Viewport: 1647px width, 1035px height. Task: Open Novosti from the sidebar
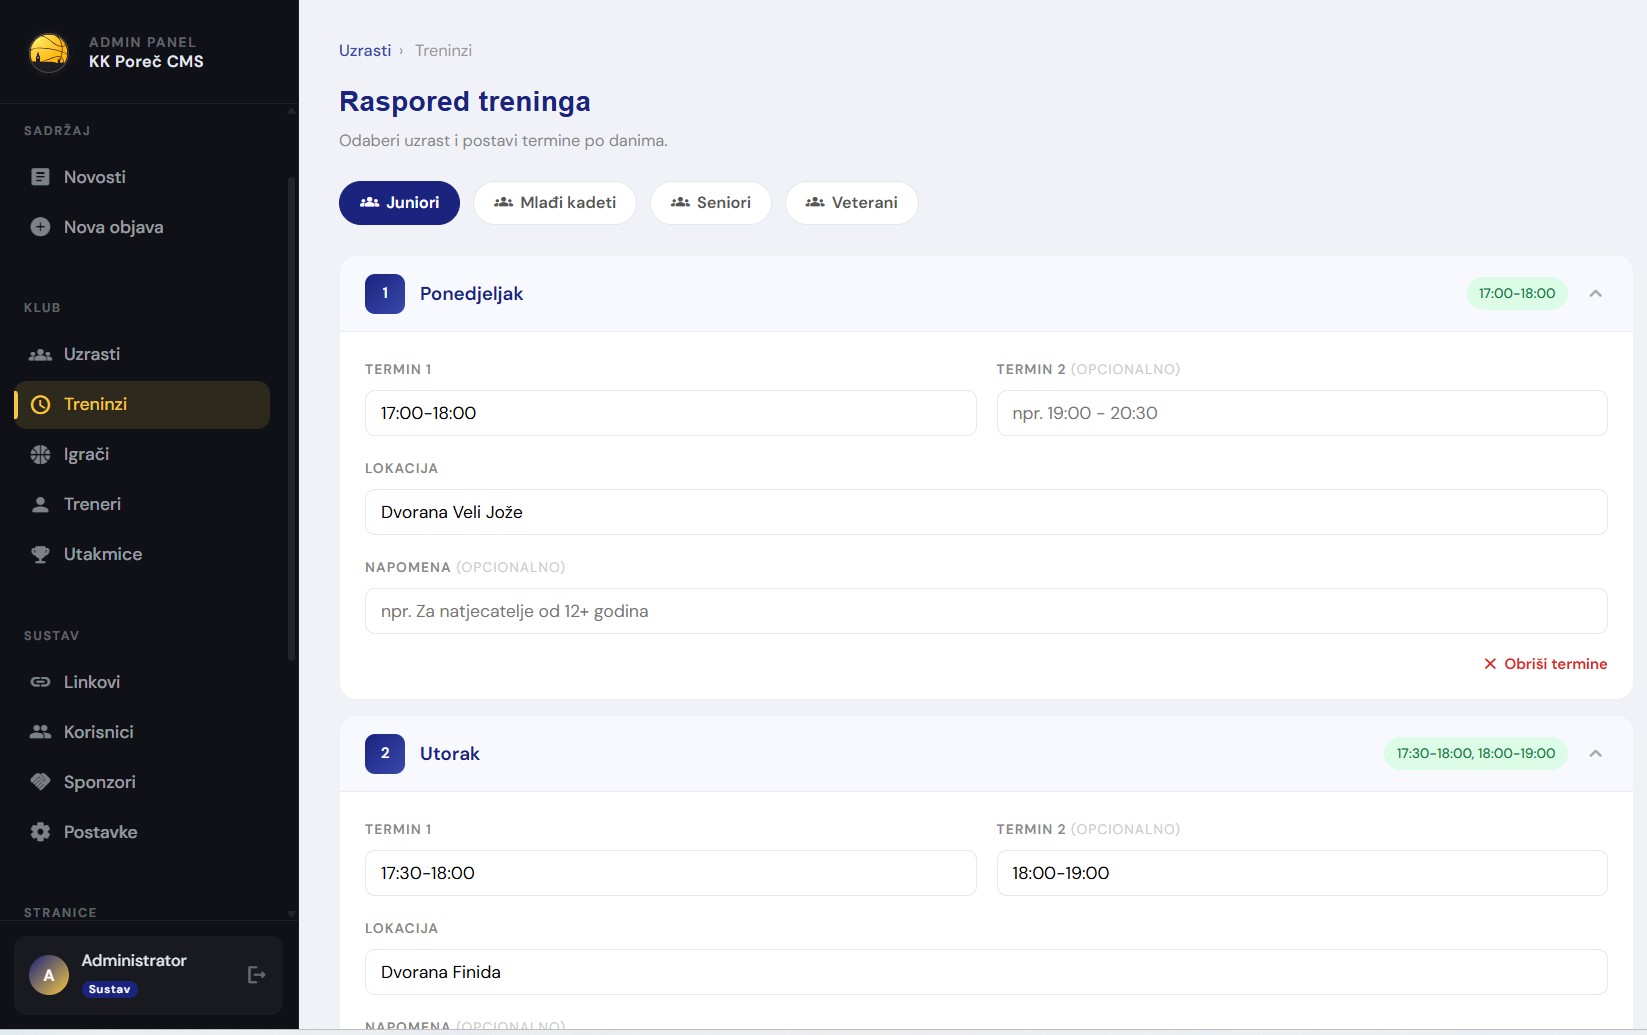point(94,177)
